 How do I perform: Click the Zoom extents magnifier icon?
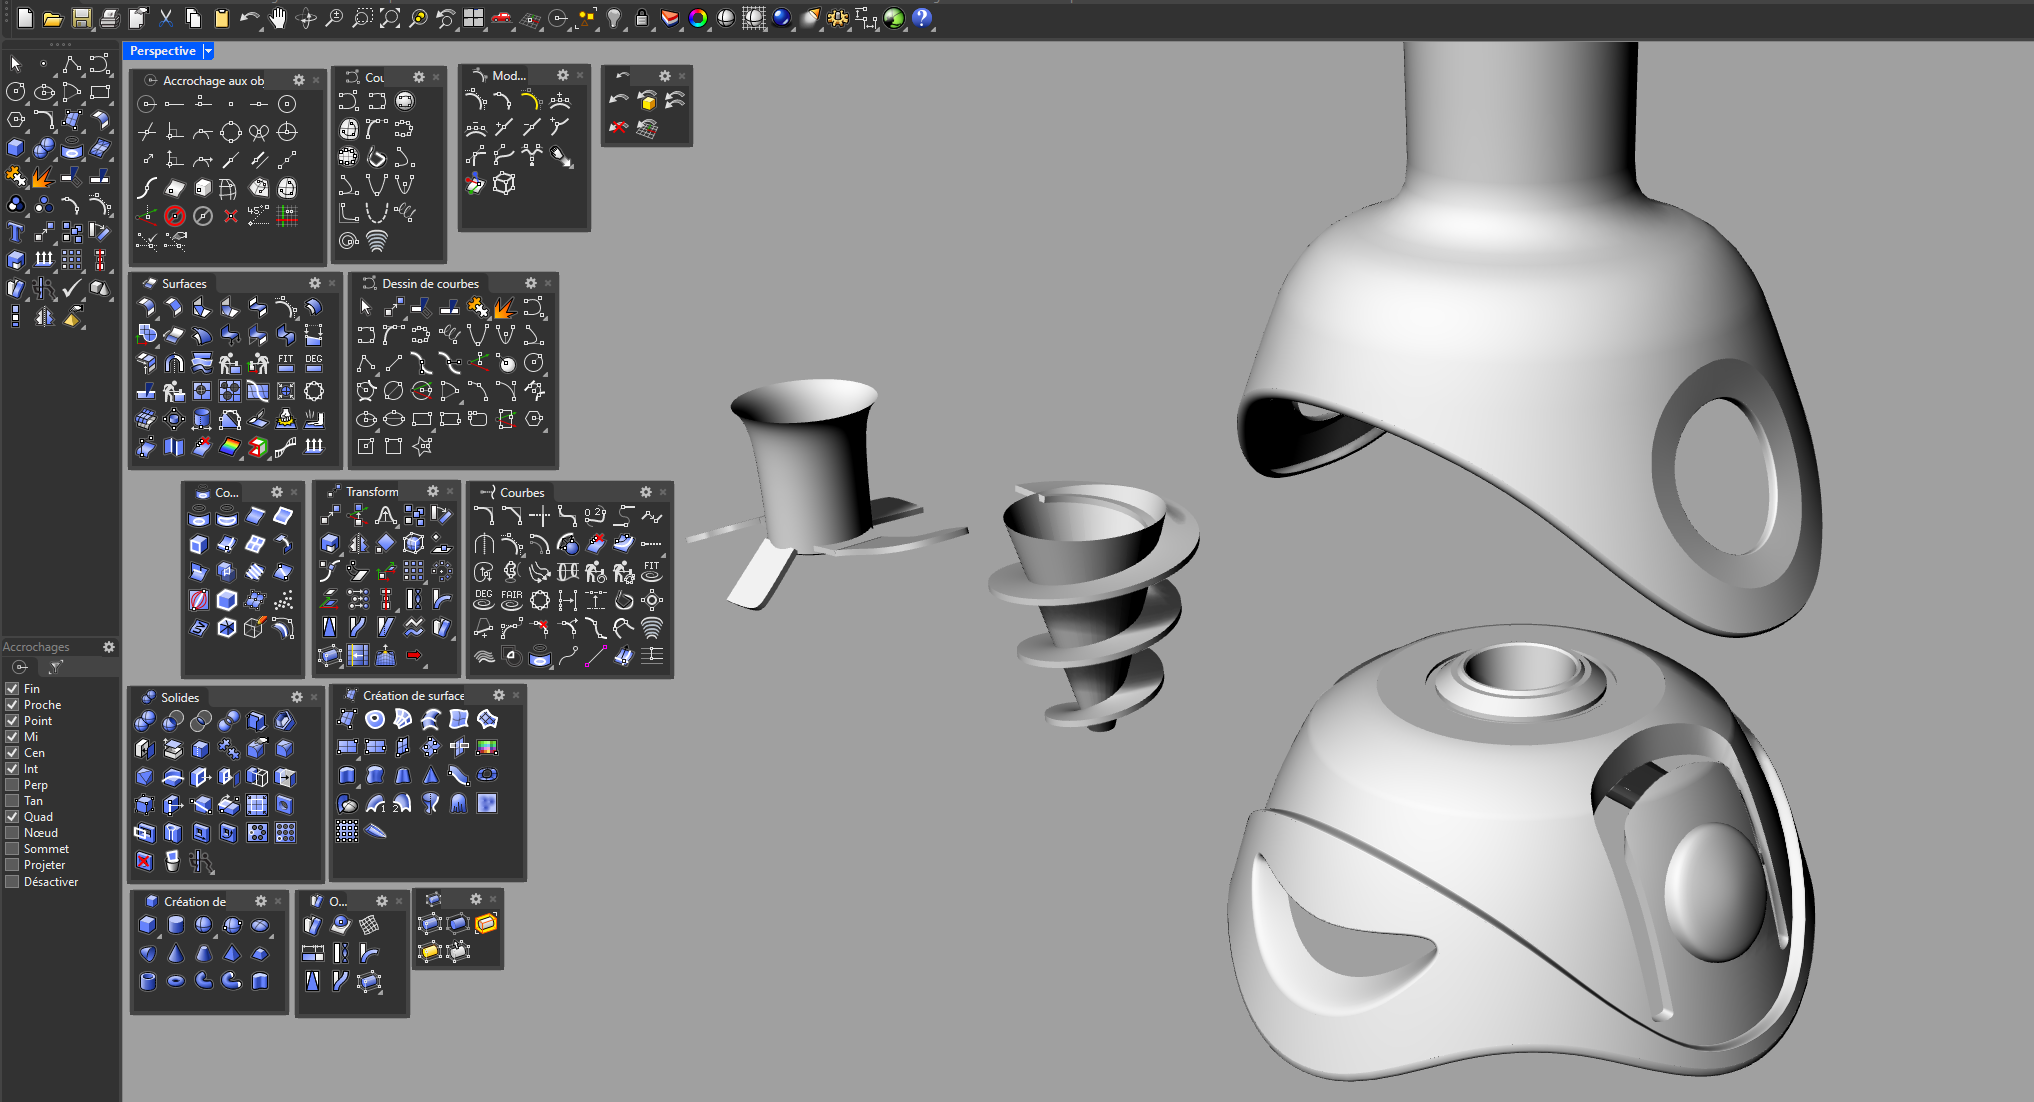coord(390,18)
